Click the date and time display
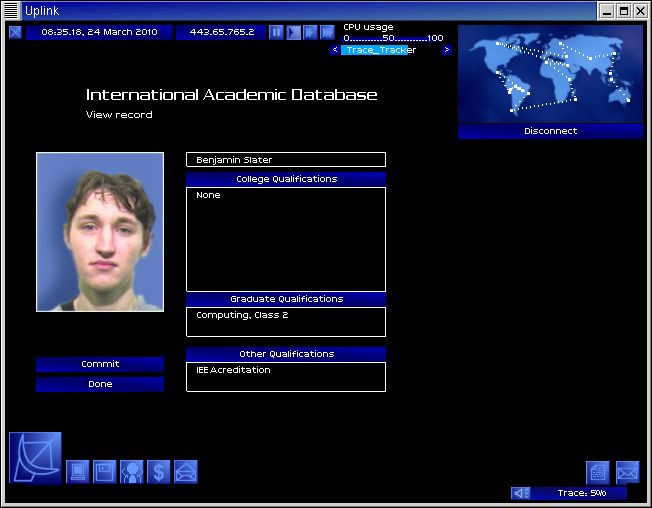The width and height of the screenshot is (652, 508). [x=99, y=32]
